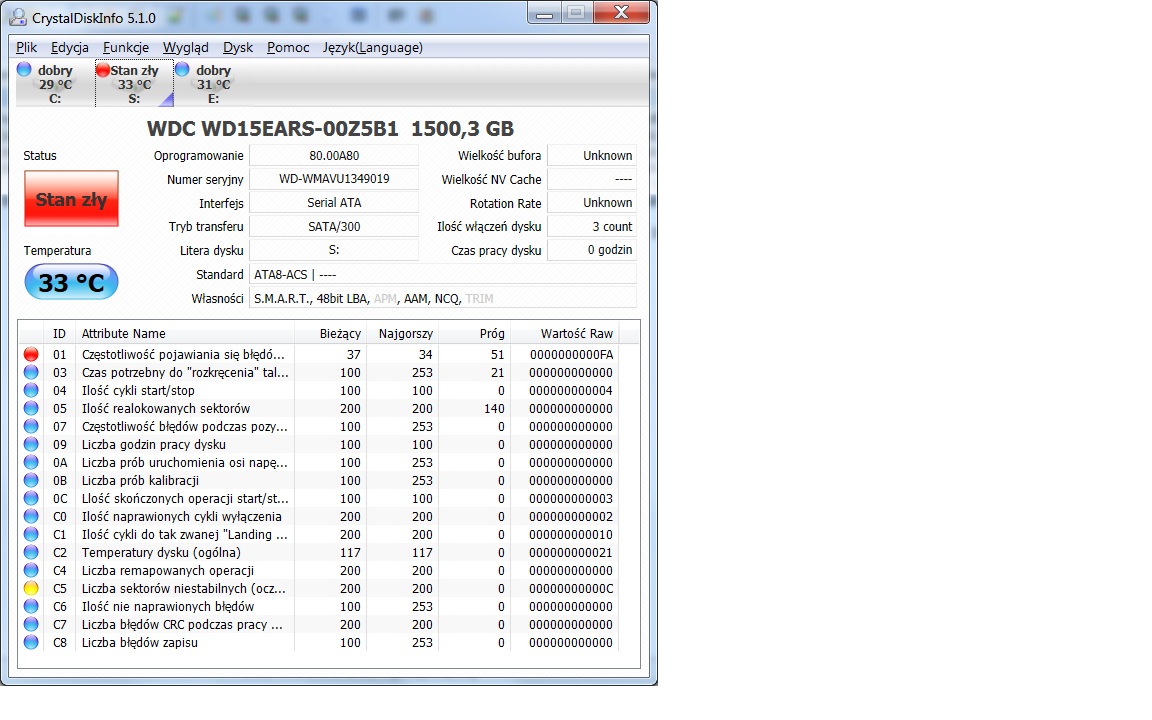Viewport: 1152px width, 720px height.
Task: Click blue status icon of attribute C7
Action: [x=31, y=624]
